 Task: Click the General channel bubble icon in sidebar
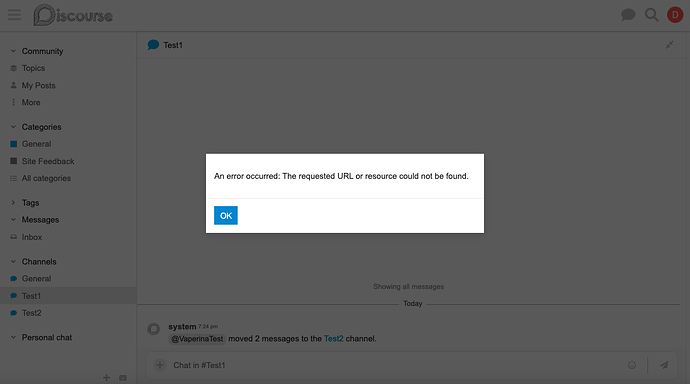tap(14, 278)
